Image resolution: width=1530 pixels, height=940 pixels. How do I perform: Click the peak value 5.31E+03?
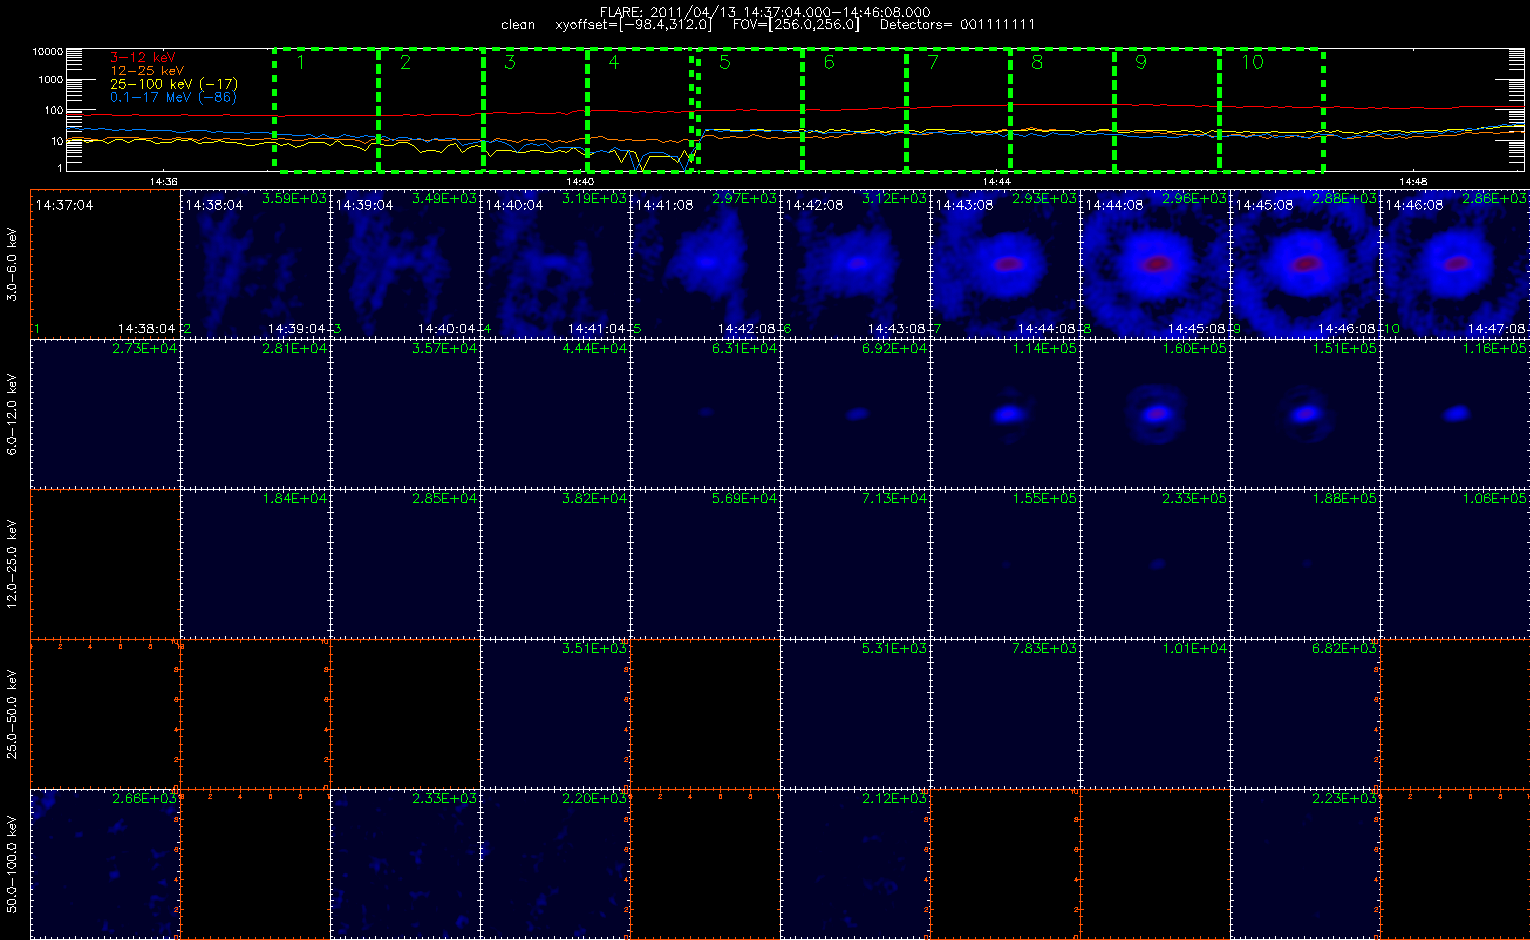click(x=895, y=649)
